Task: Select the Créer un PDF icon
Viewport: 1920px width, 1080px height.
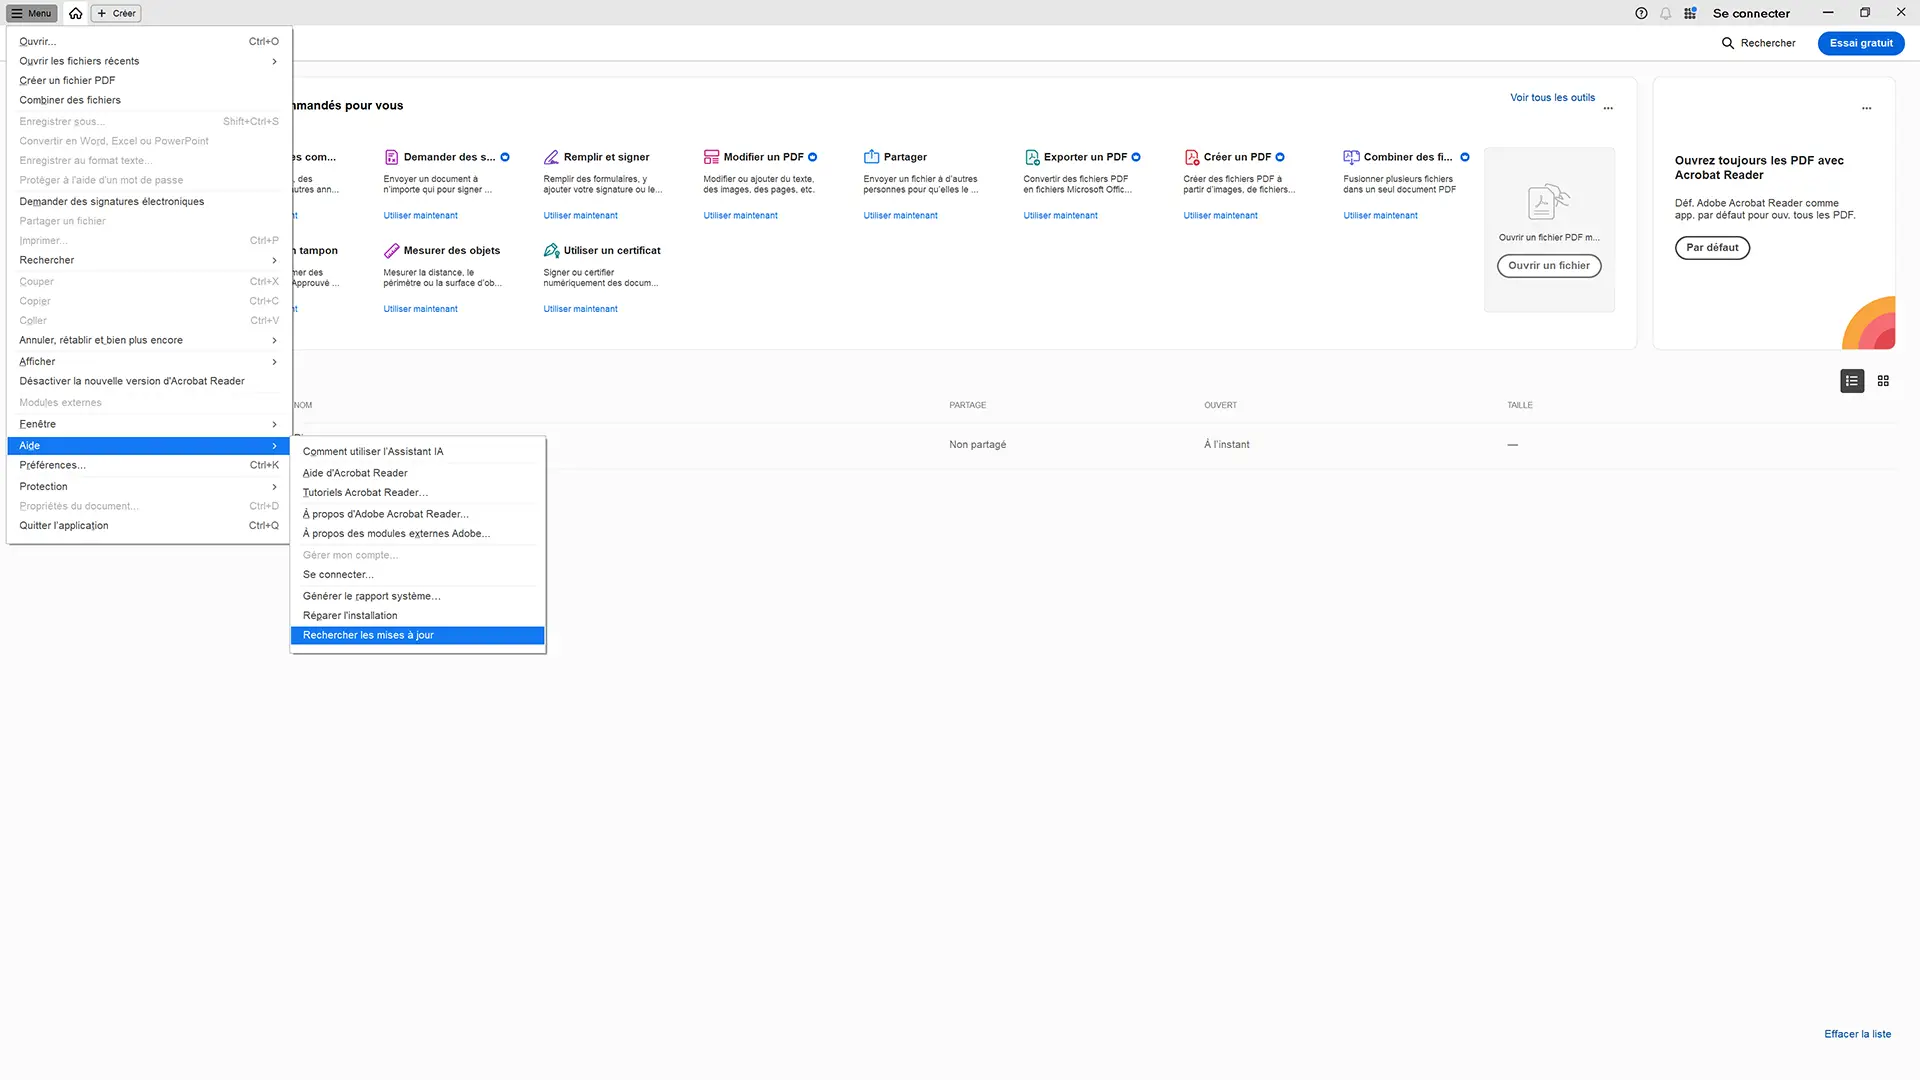Action: (x=1191, y=157)
